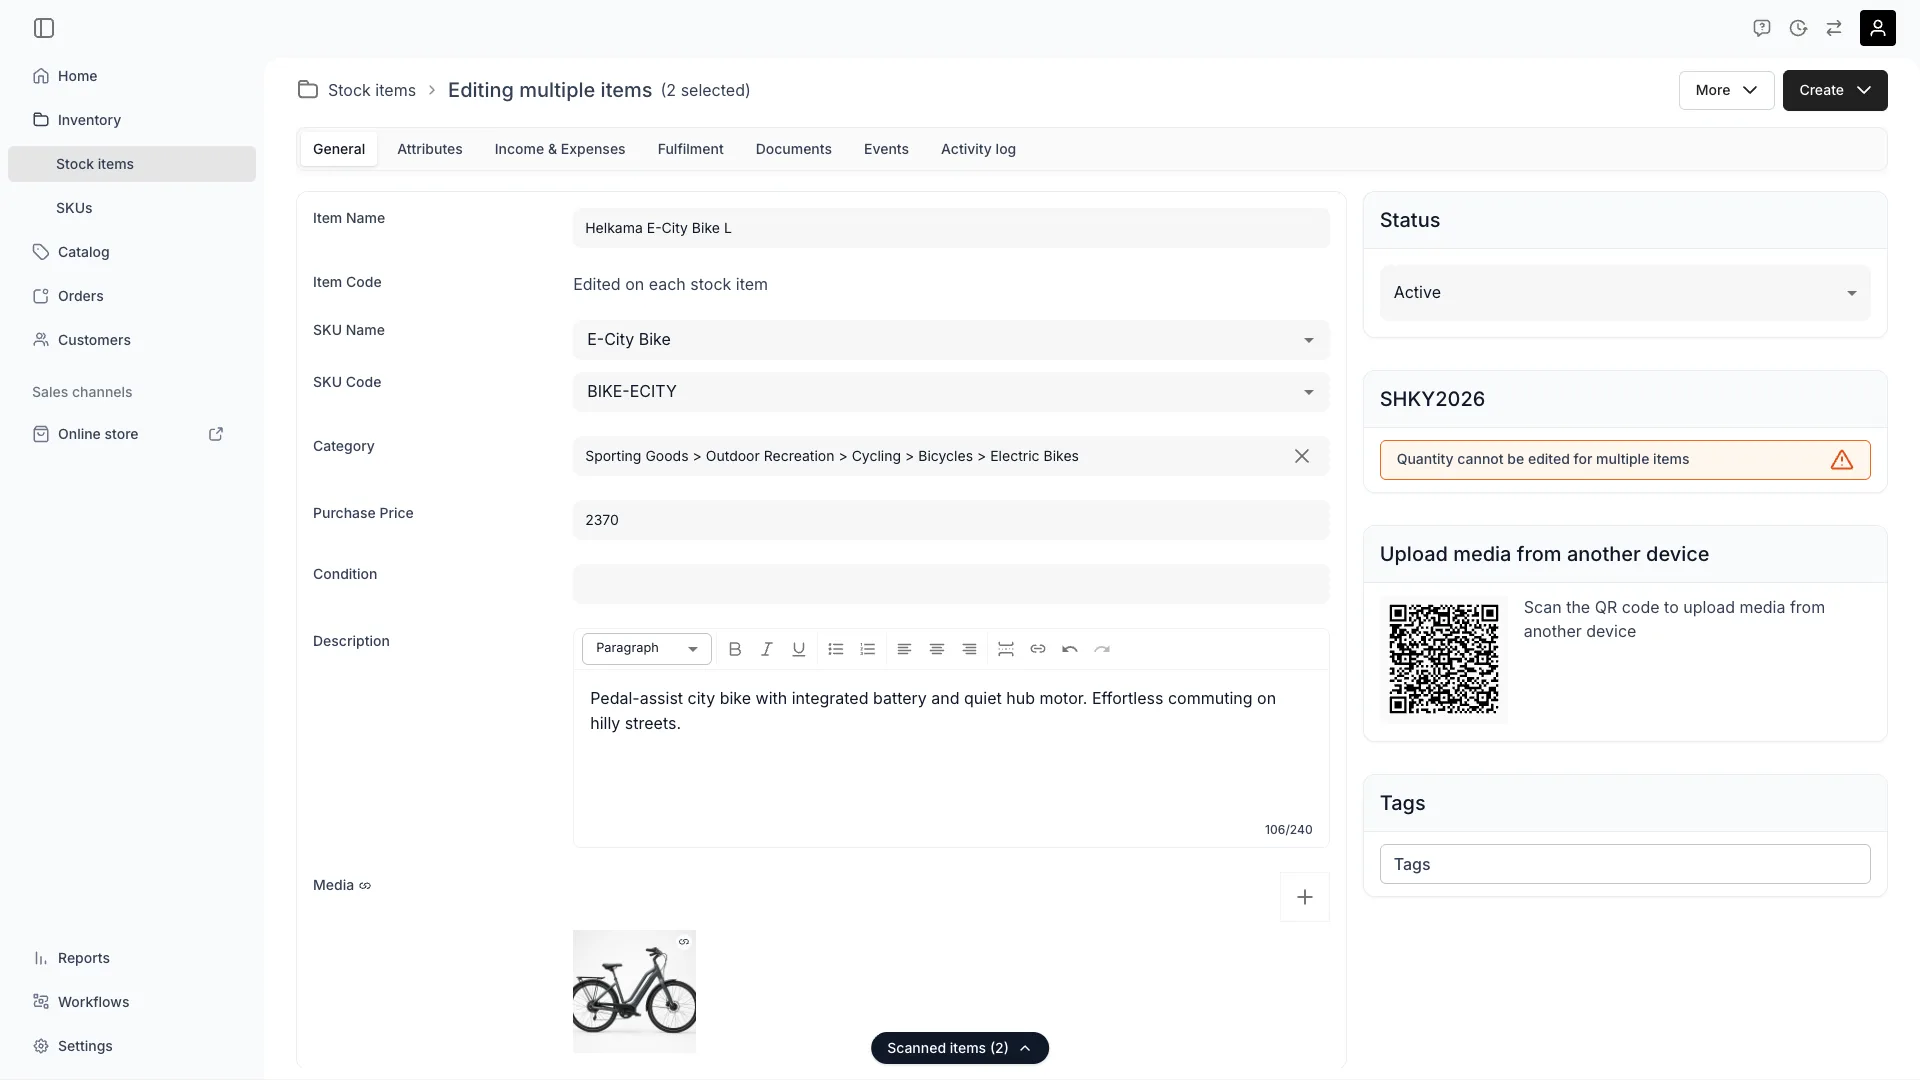The image size is (1920, 1080).
Task: Apply underline formatting in description
Action: (799, 649)
